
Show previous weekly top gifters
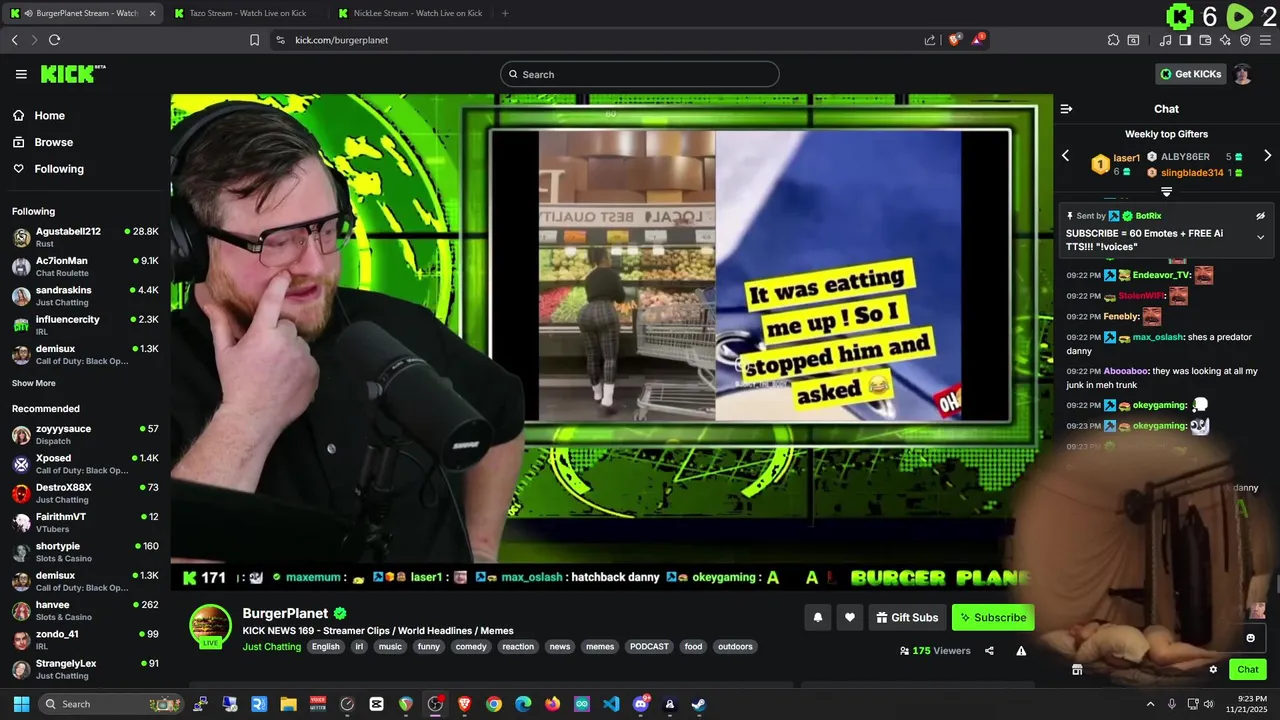[x=1065, y=156]
